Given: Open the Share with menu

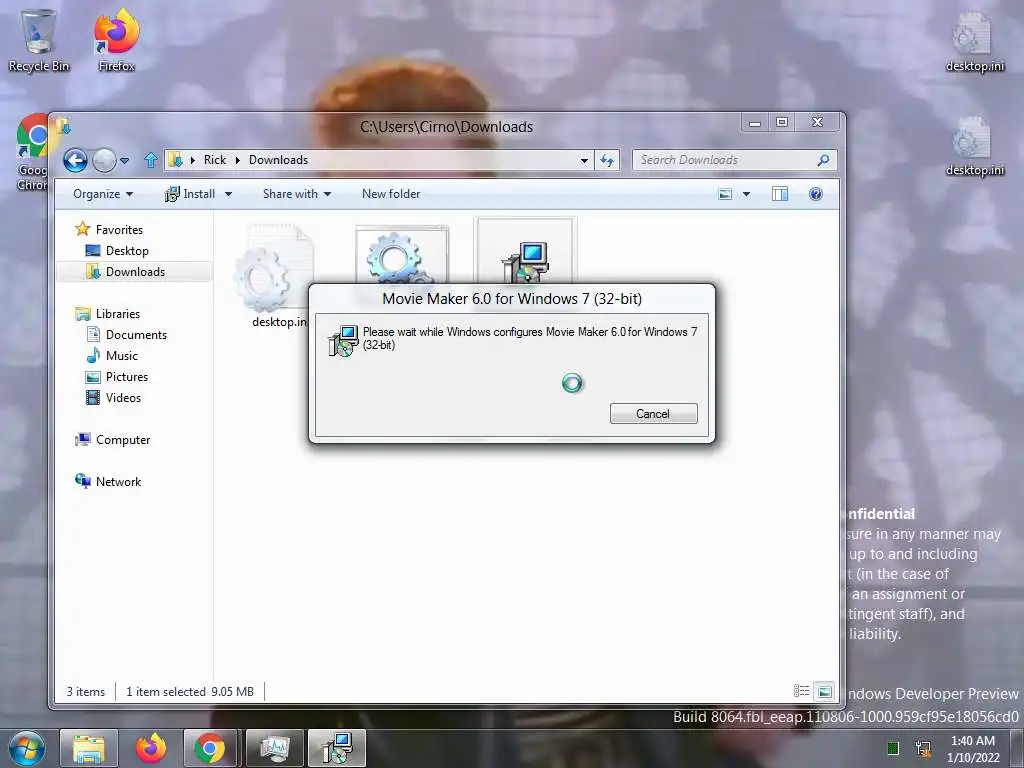Looking at the screenshot, I should [296, 194].
